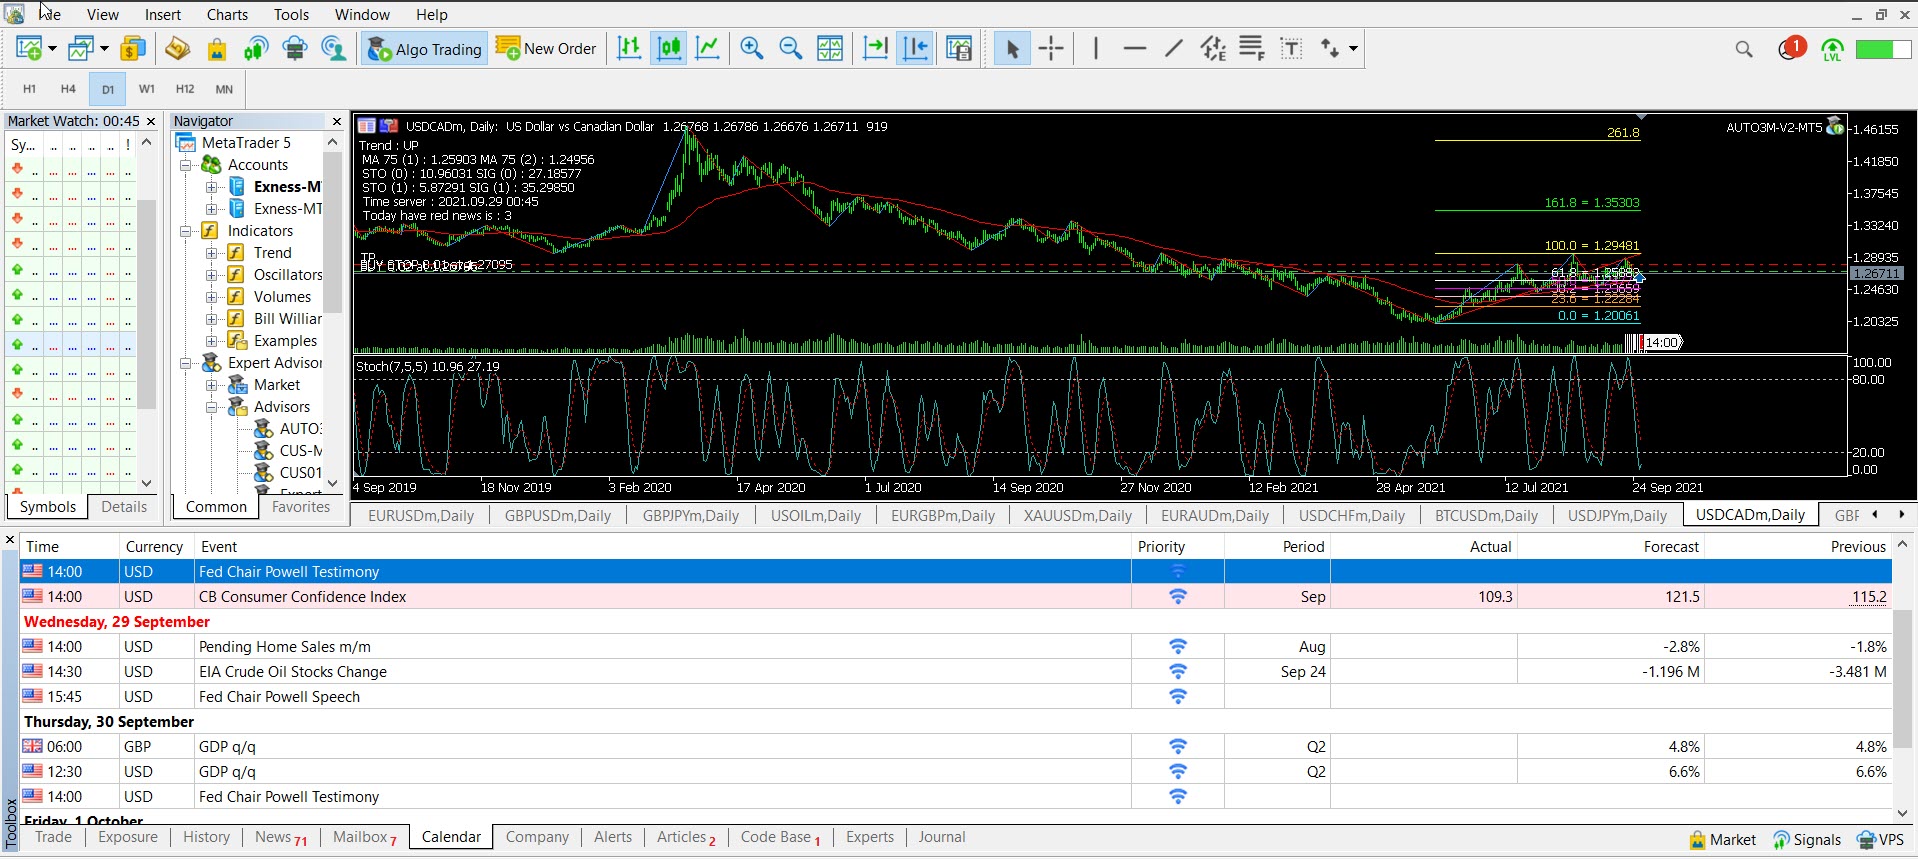Screen dimensions: 1918x859
Task: Click the Signals button in status bar
Action: (x=1806, y=840)
